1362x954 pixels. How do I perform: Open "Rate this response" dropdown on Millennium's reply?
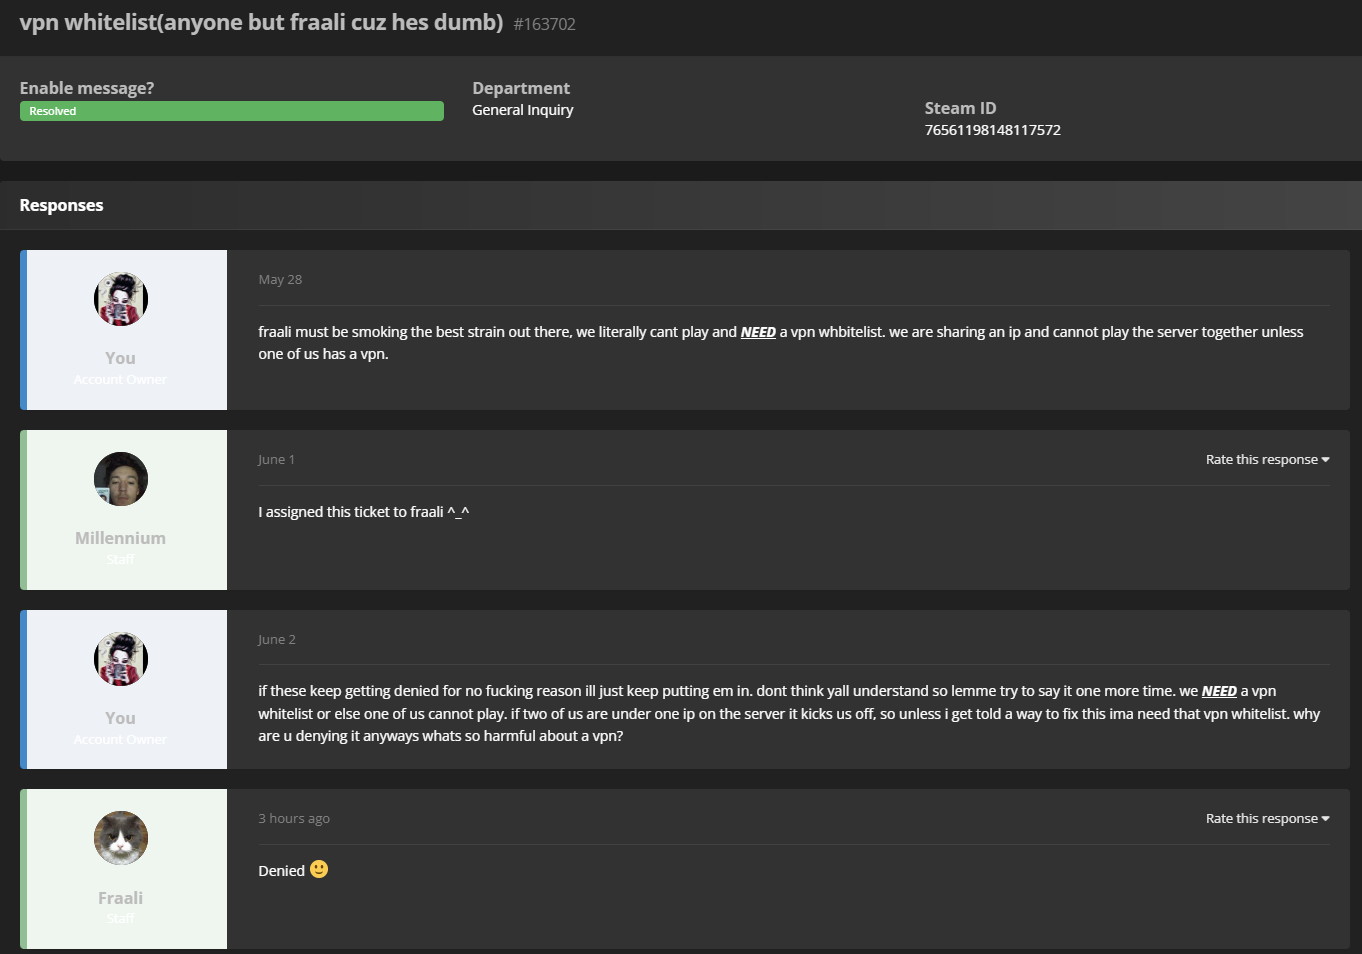[x=1267, y=459]
